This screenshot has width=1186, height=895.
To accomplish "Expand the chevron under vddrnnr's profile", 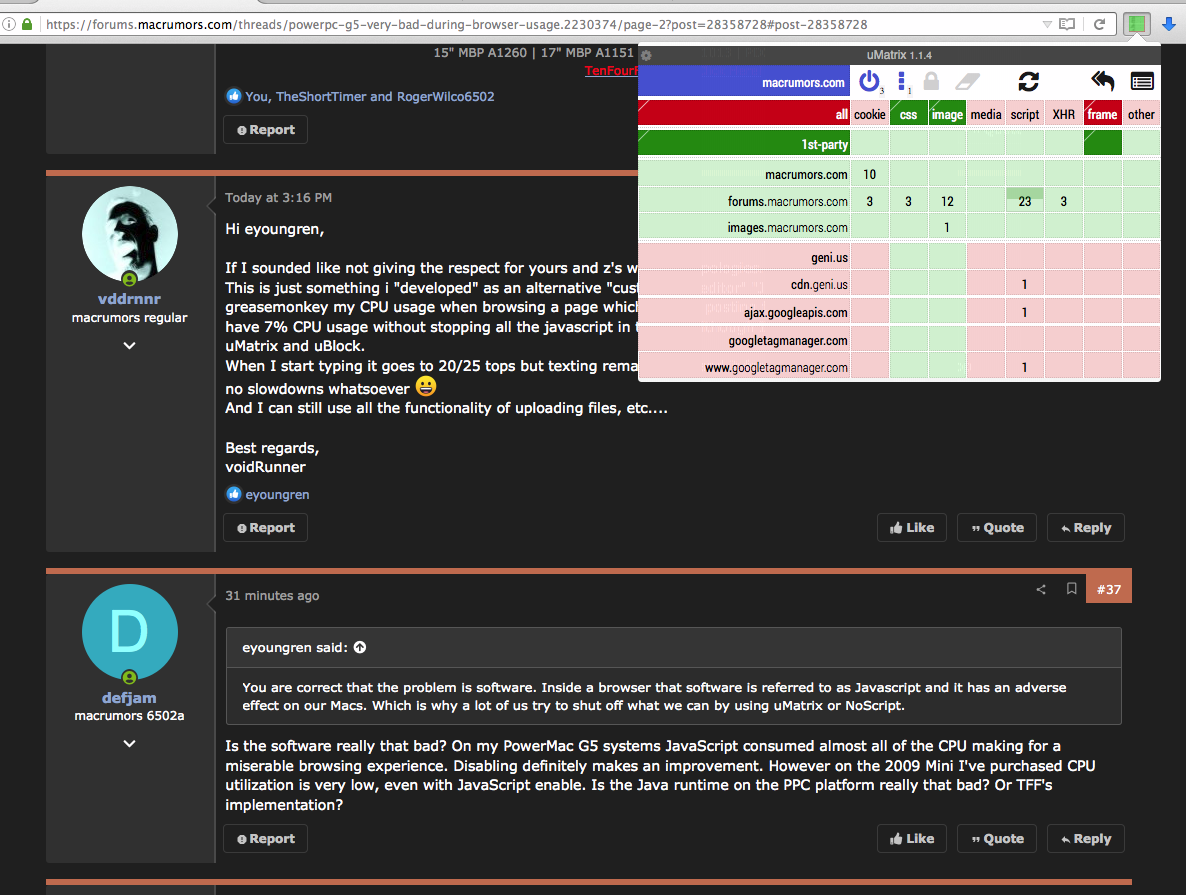I will tap(129, 346).
